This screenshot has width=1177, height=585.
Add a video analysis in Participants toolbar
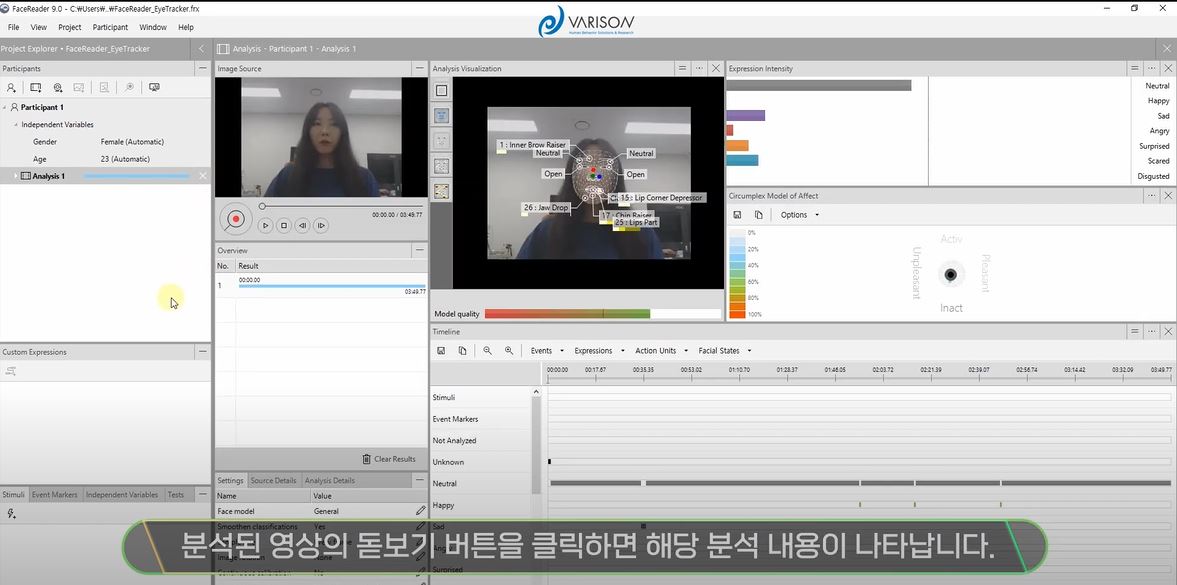click(x=35, y=87)
